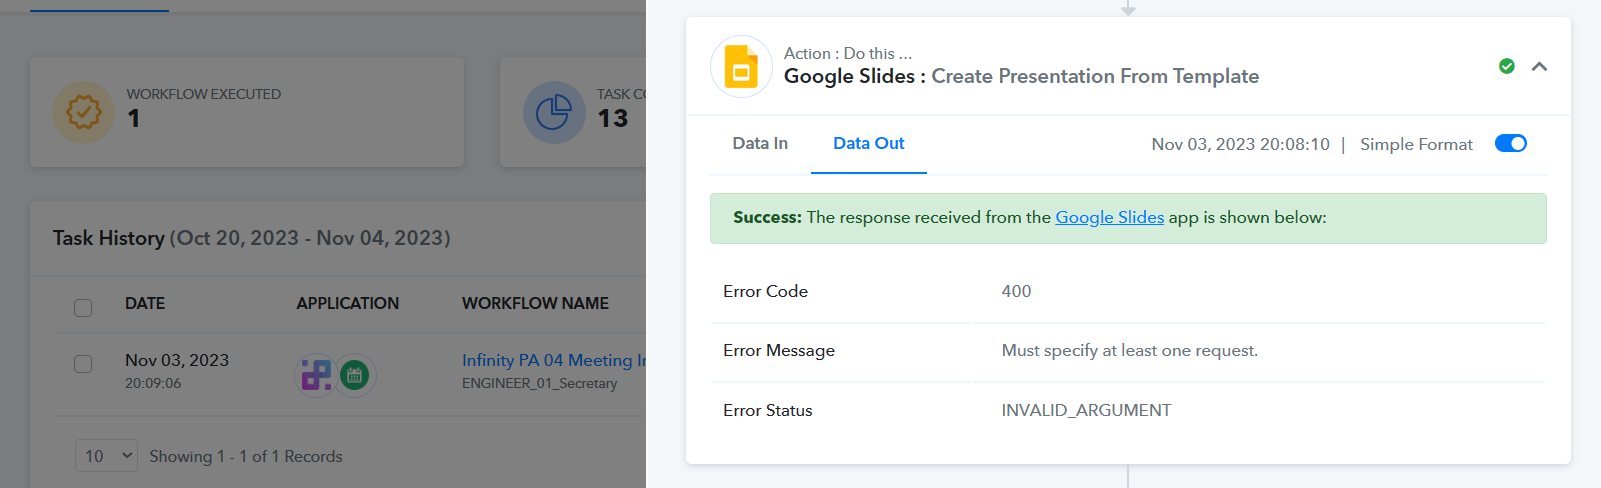1601x488 pixels.
Task: Select the Data Out tab
Action: (868, 143)
